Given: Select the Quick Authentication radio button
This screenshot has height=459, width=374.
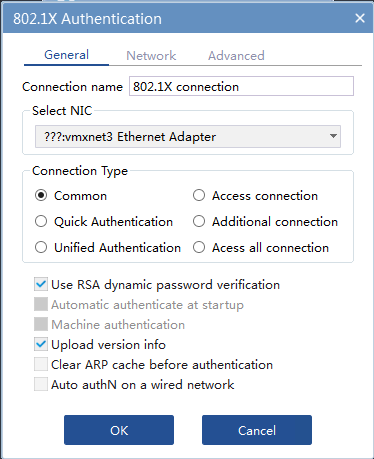Looking at the screenshot, I should (x=41, y=221).
